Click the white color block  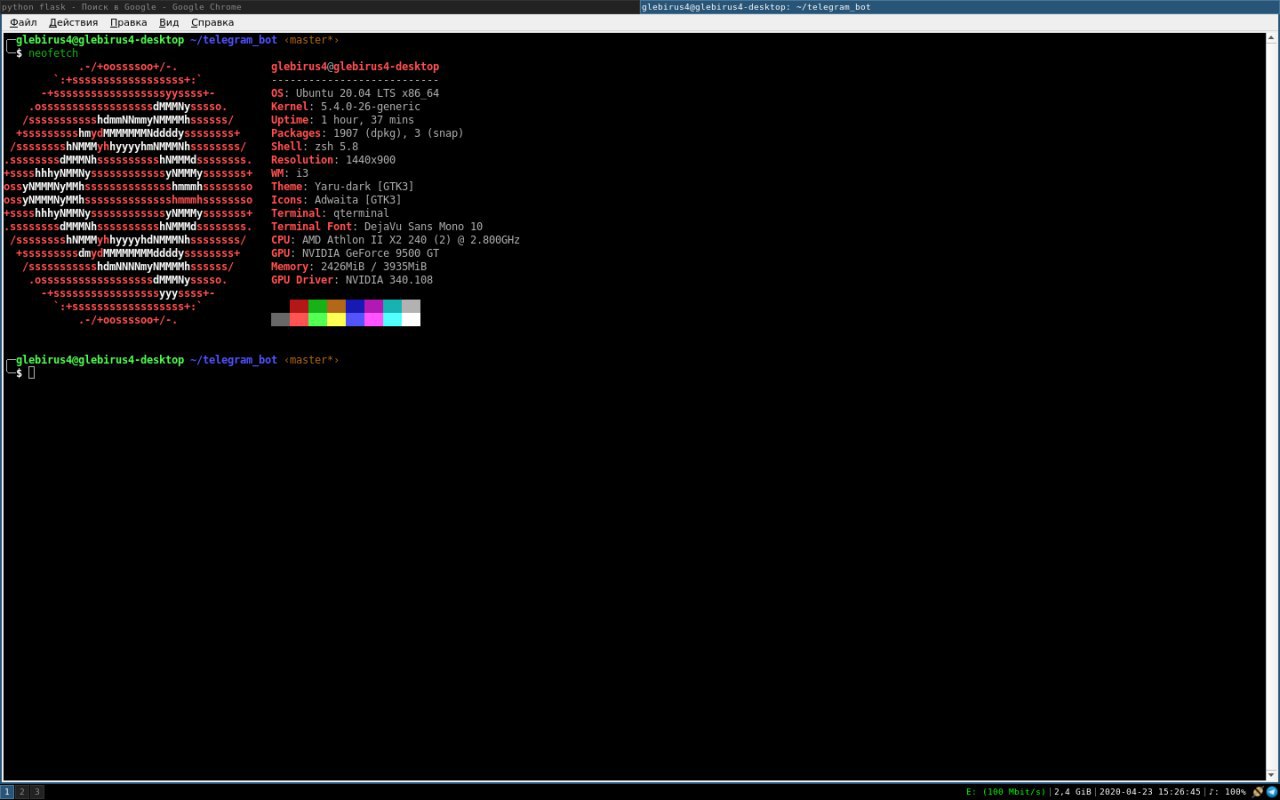[411, 319]
